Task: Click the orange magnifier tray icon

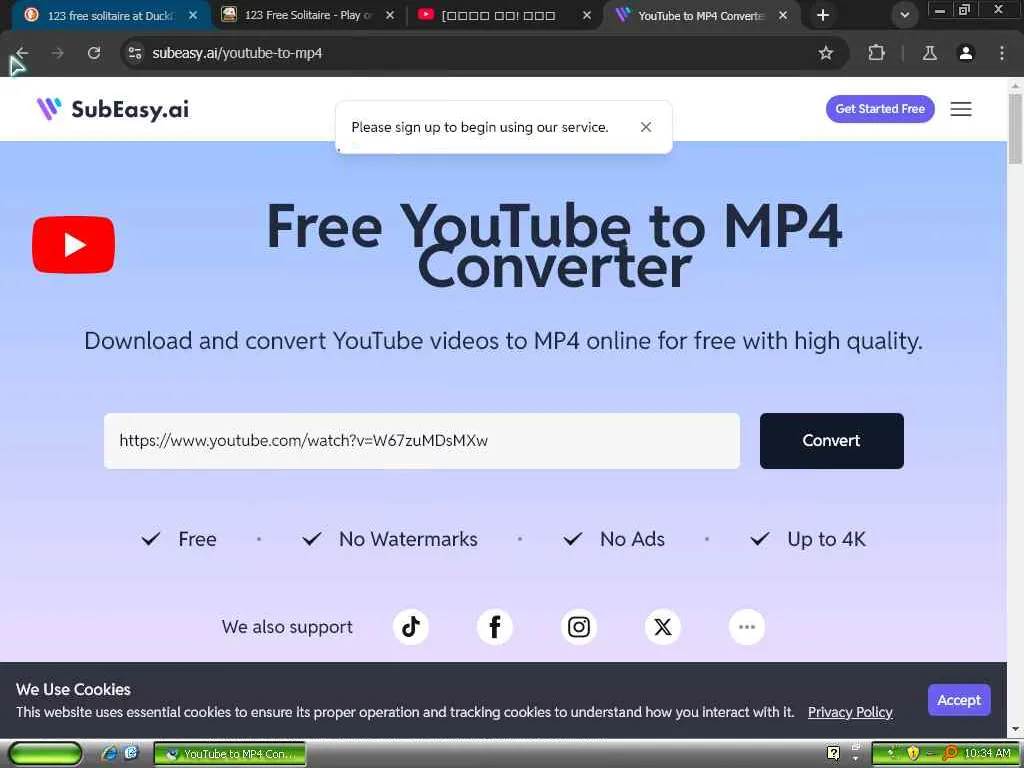Action: (950, 754)
